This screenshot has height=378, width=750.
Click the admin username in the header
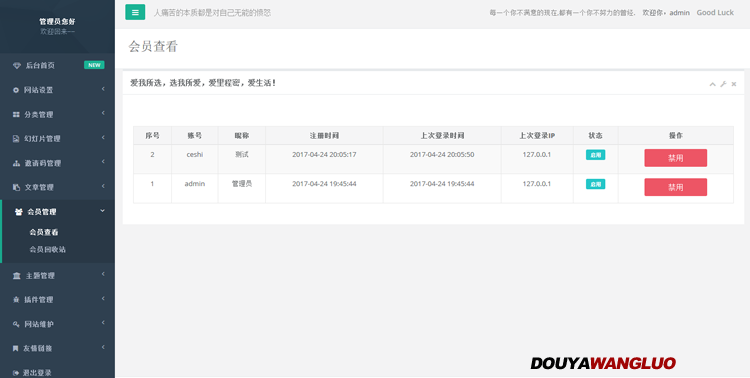tap(679, 13)
